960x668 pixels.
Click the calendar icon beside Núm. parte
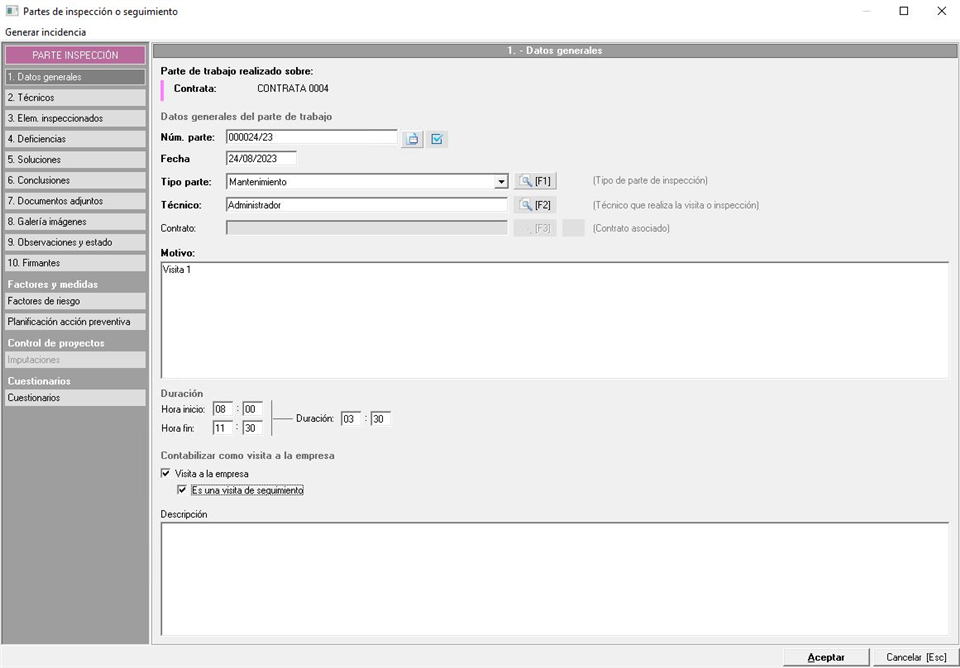[x=413, y=140]
